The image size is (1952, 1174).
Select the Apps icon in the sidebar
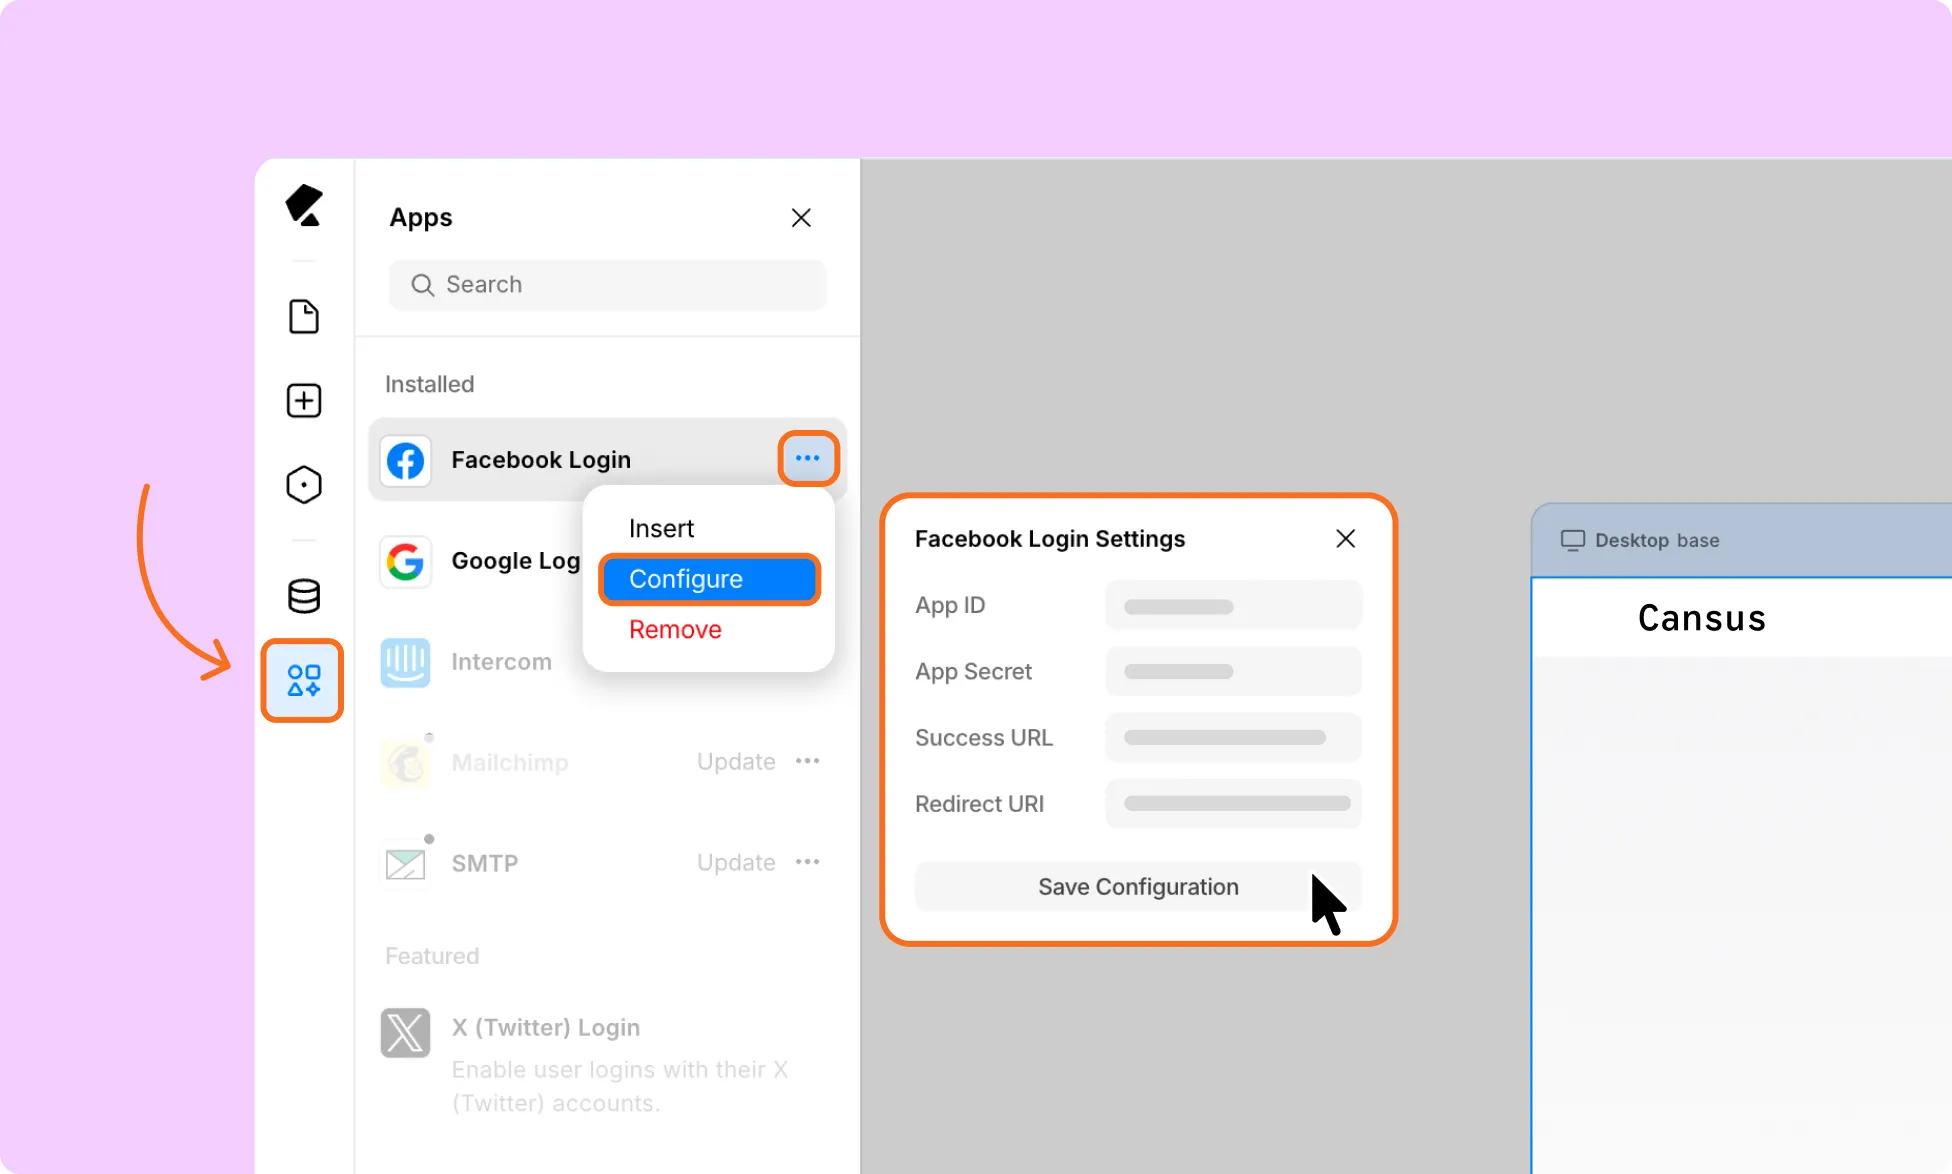pyautogui.click(x=303, y=681)
